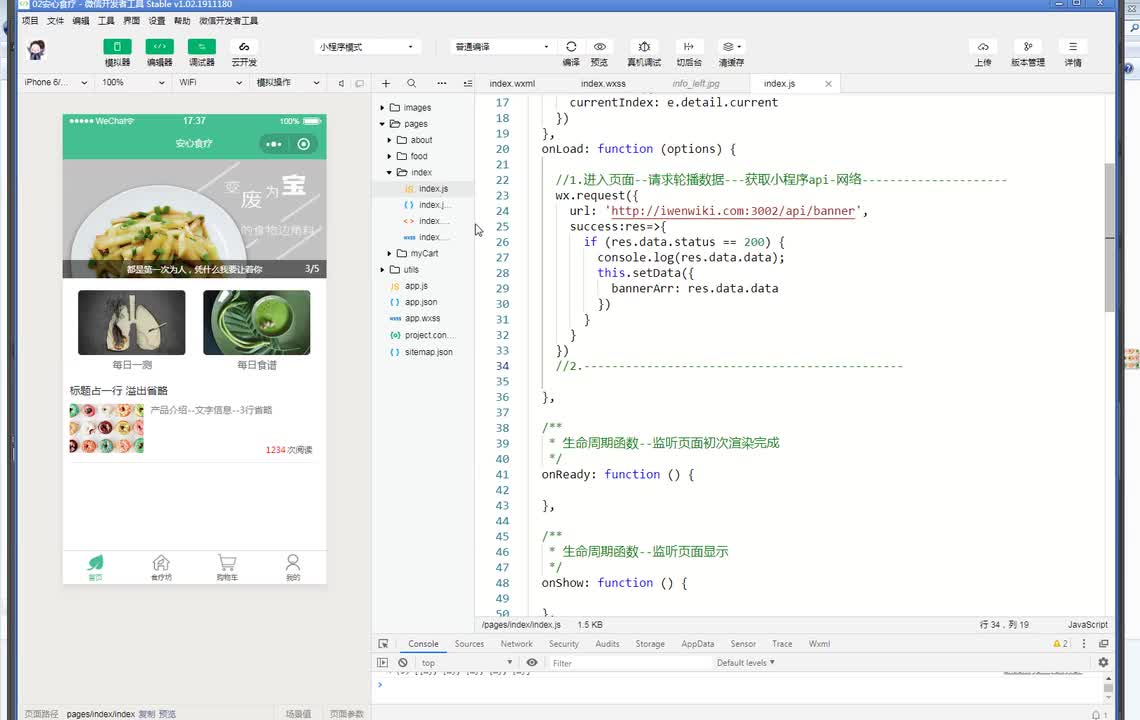Viewport: 1140px width, 720px height.
Task: Click the code editor vertical scrollbar
Action: click(1109, 240)
